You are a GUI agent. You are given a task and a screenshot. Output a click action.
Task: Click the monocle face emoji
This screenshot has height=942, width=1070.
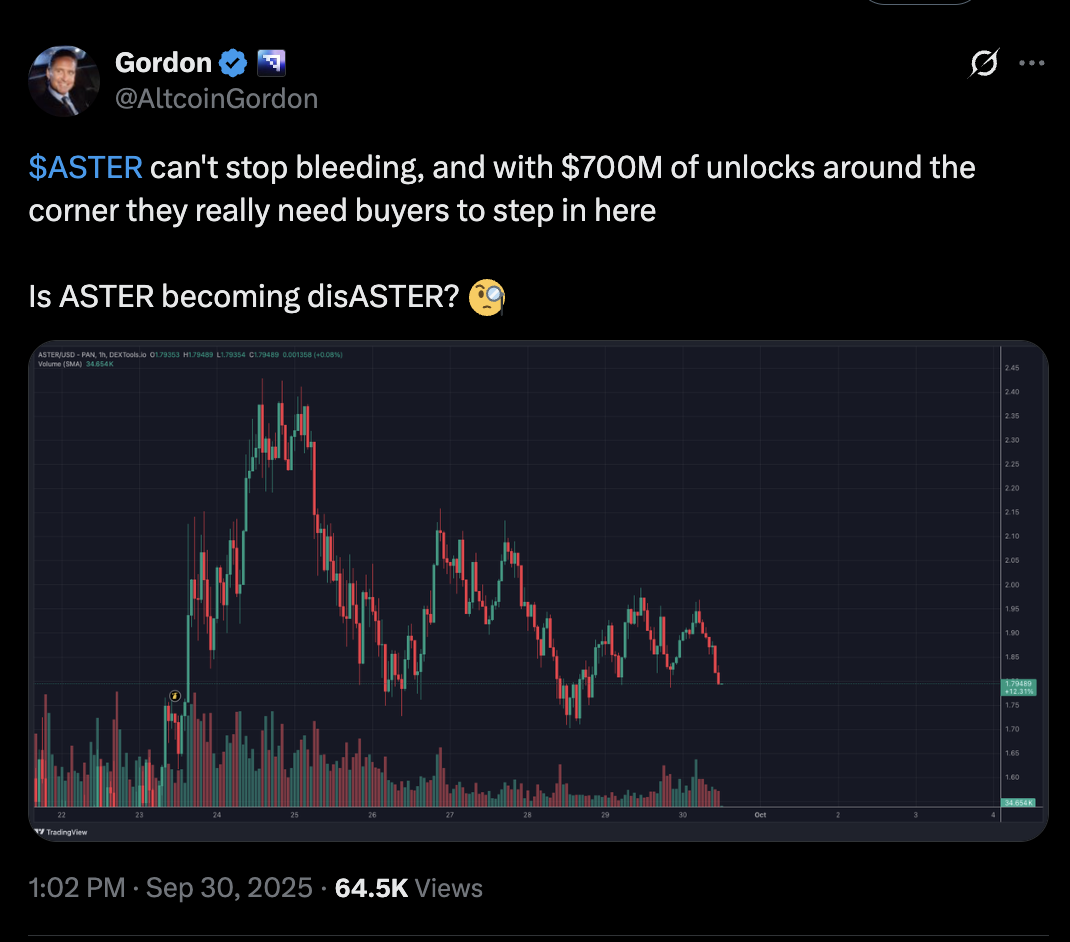(x=487, y=297)
